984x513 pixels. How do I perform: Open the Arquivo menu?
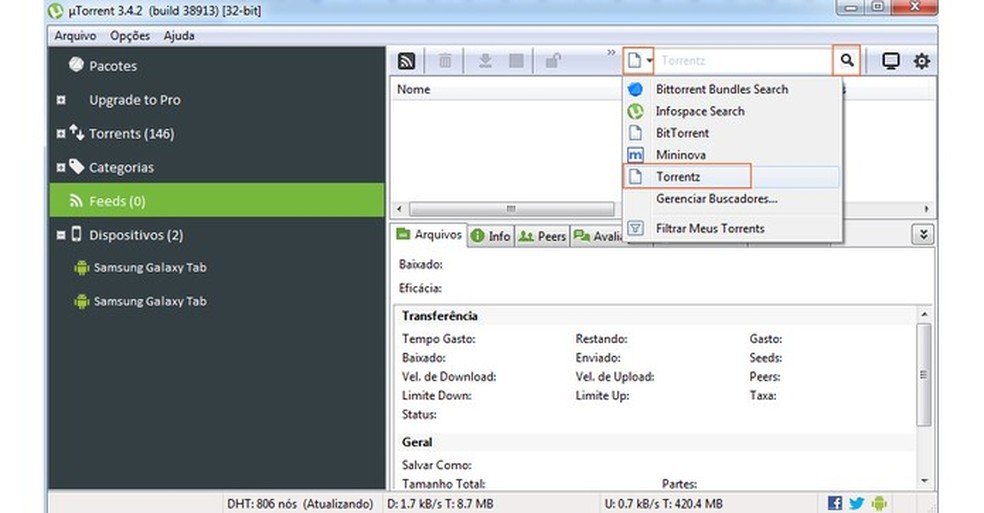(x=75, y=36)
